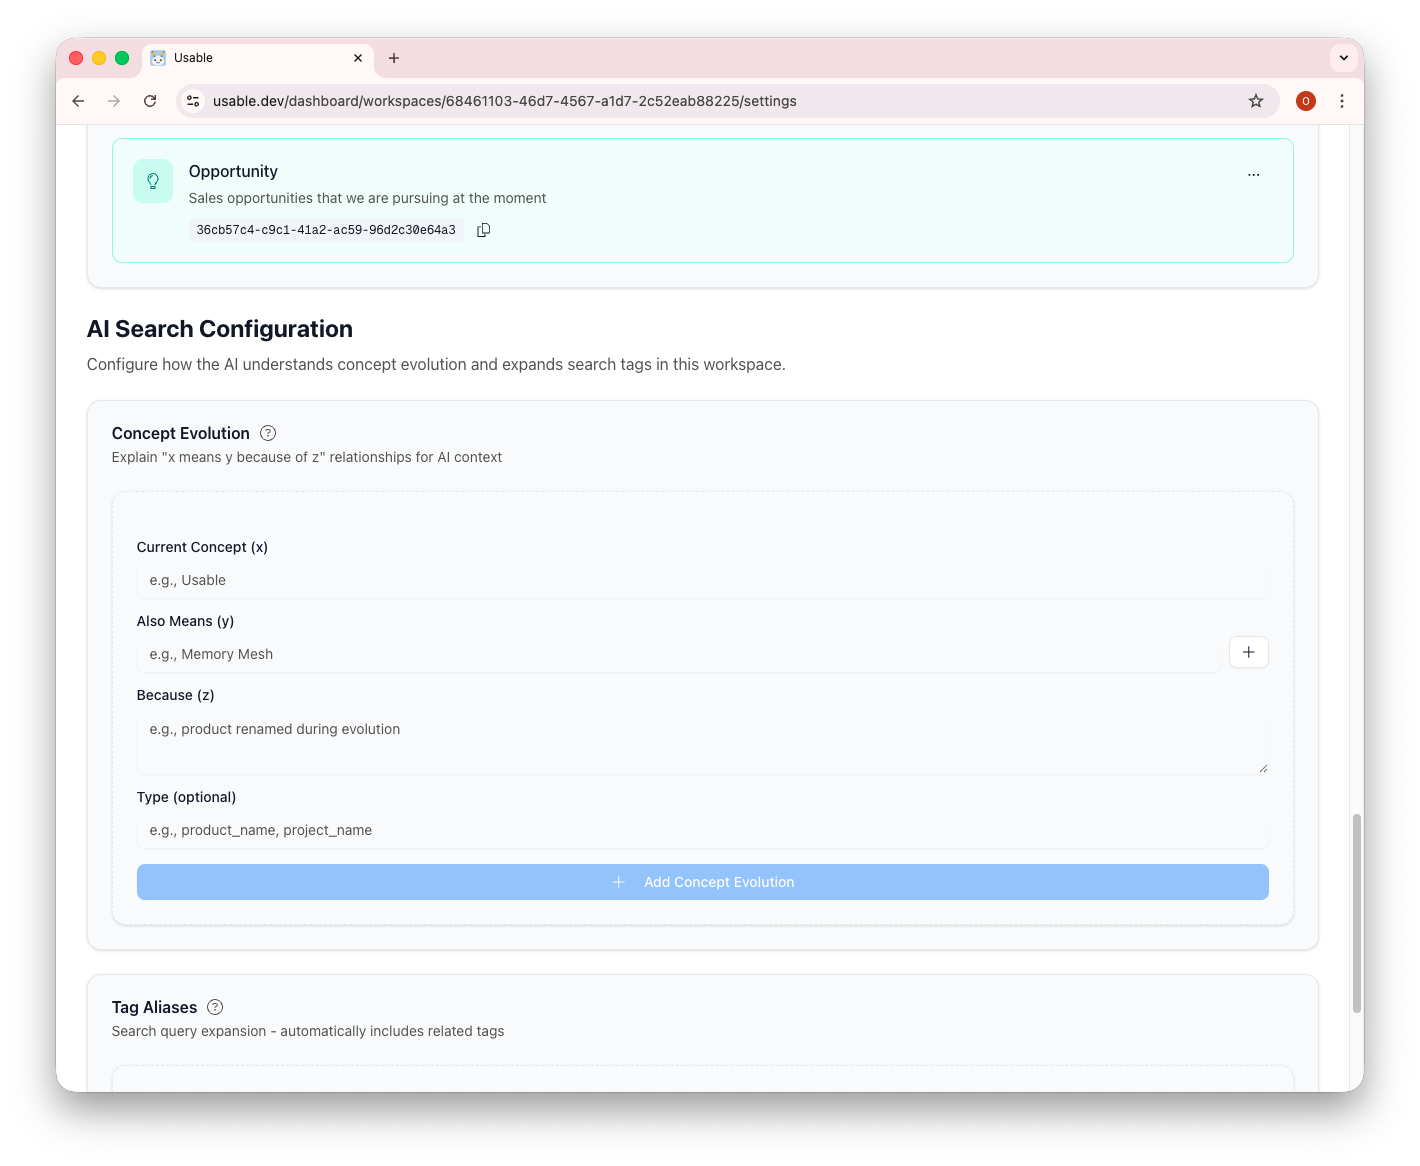Open a new browser tab
This screenshot has height=1166, width=1420.
(394, 58)
